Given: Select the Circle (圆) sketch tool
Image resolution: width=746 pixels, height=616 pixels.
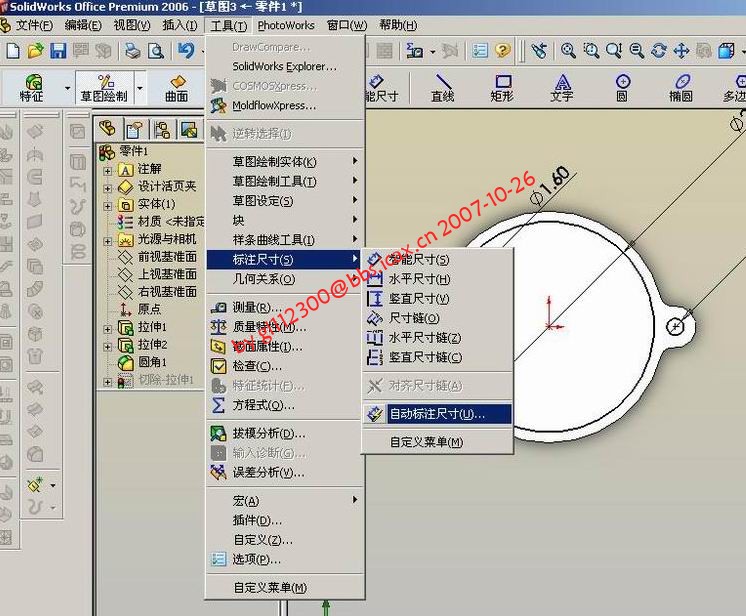Looking at the screenshot, I should 622,88.
